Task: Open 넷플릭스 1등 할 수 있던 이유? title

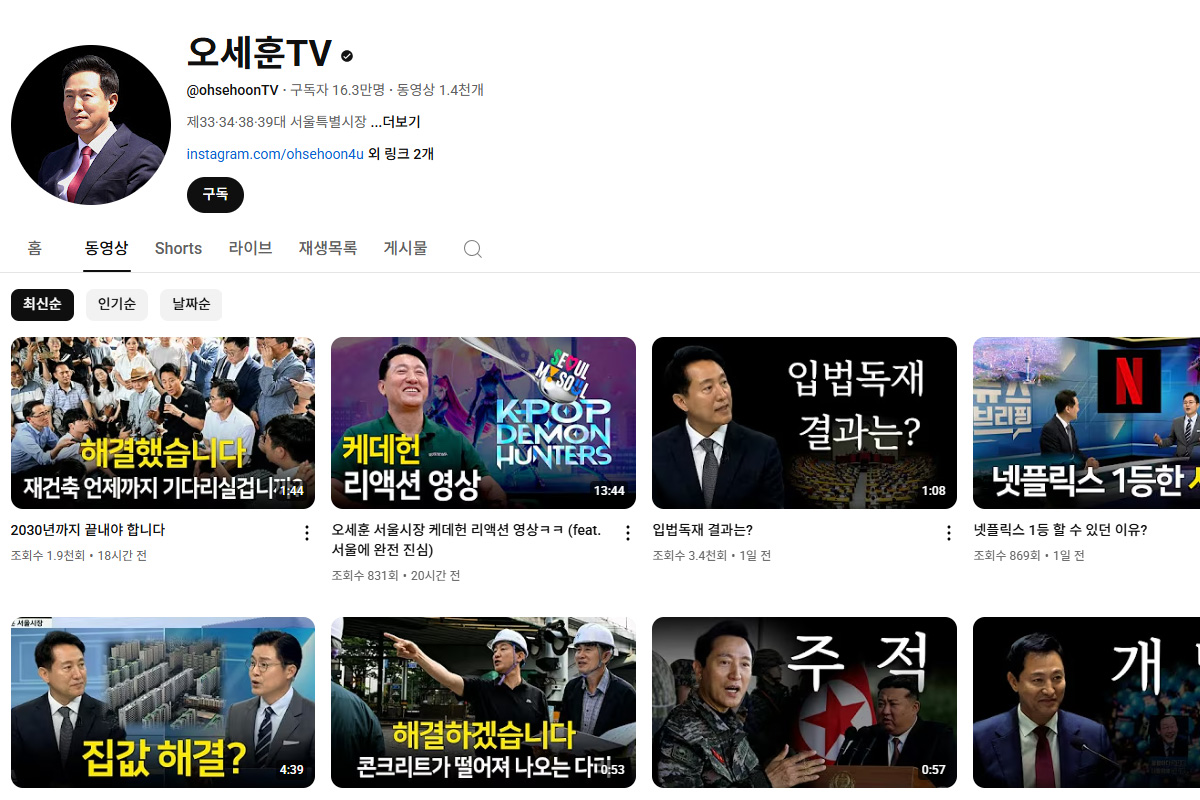Action: tap(1060, 530)
